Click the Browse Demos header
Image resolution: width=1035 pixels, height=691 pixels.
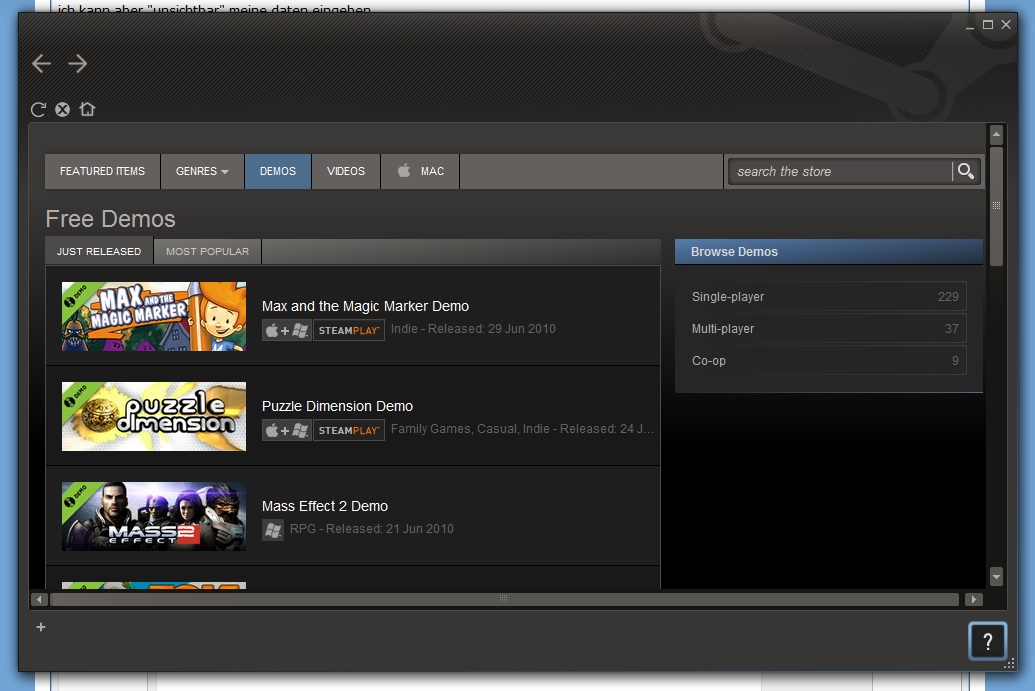coord(828,251)
